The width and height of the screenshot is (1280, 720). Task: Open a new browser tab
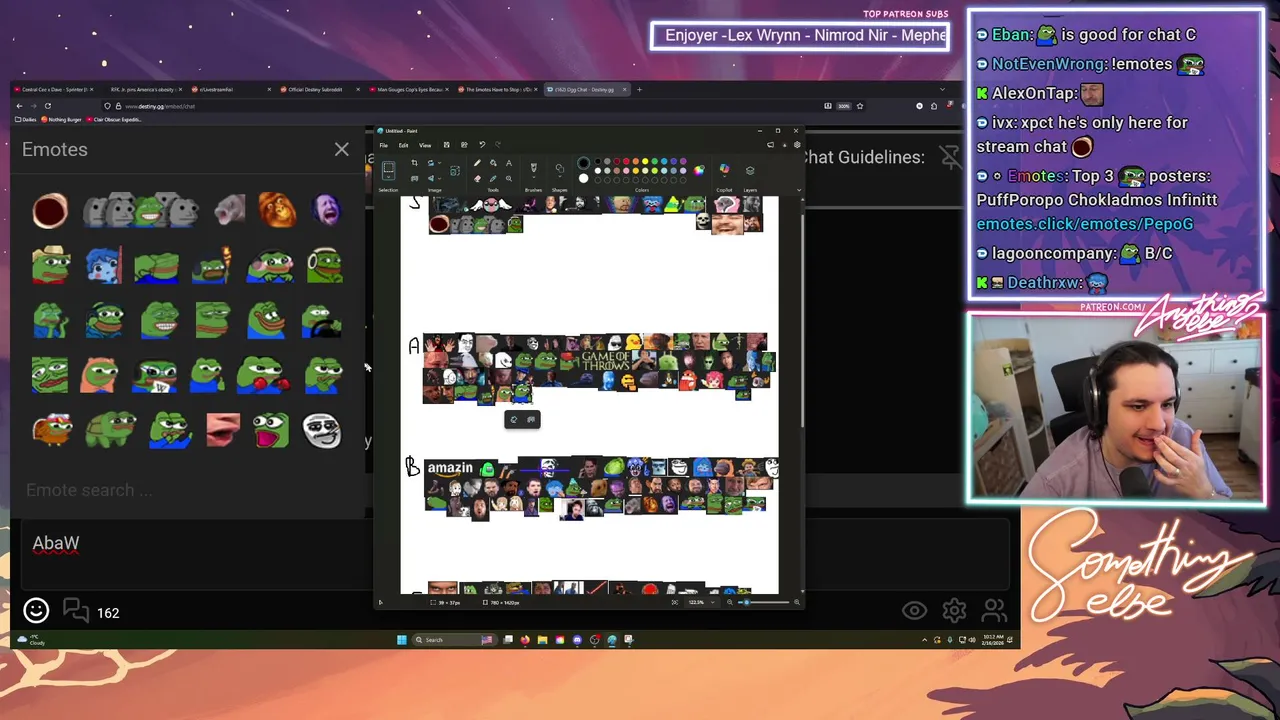640,89
